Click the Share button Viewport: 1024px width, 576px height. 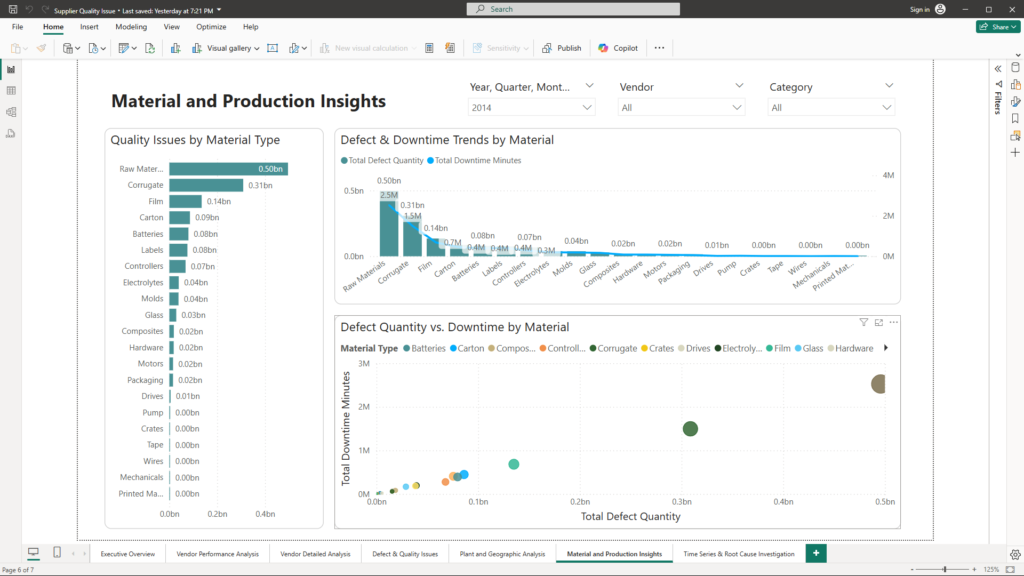(x=997, y=27)
